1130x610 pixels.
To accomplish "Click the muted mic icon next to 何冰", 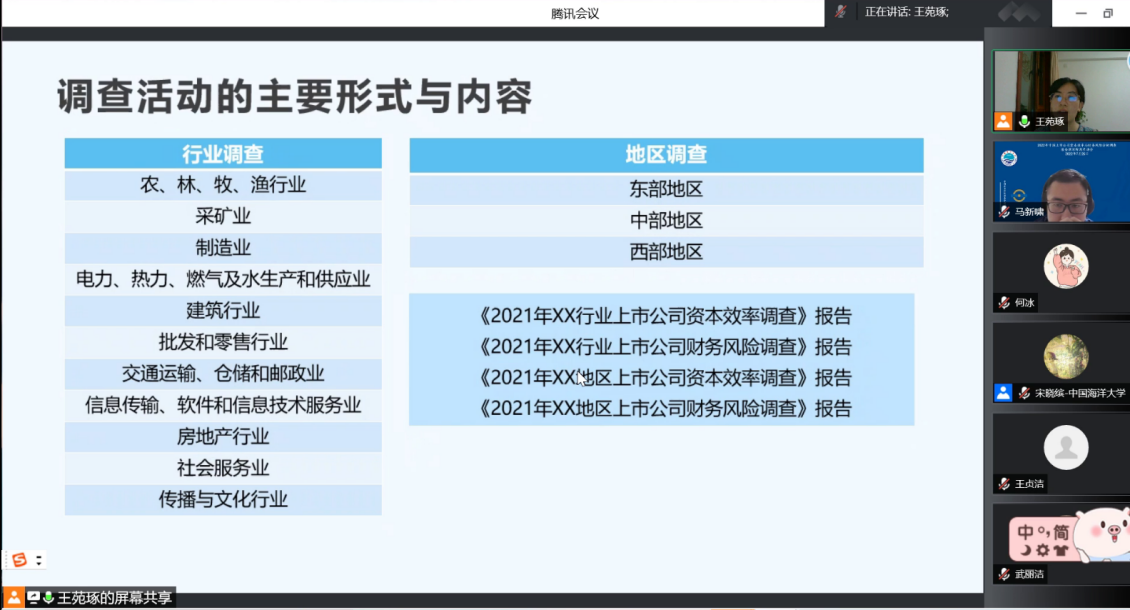I will pos(1004,302).
